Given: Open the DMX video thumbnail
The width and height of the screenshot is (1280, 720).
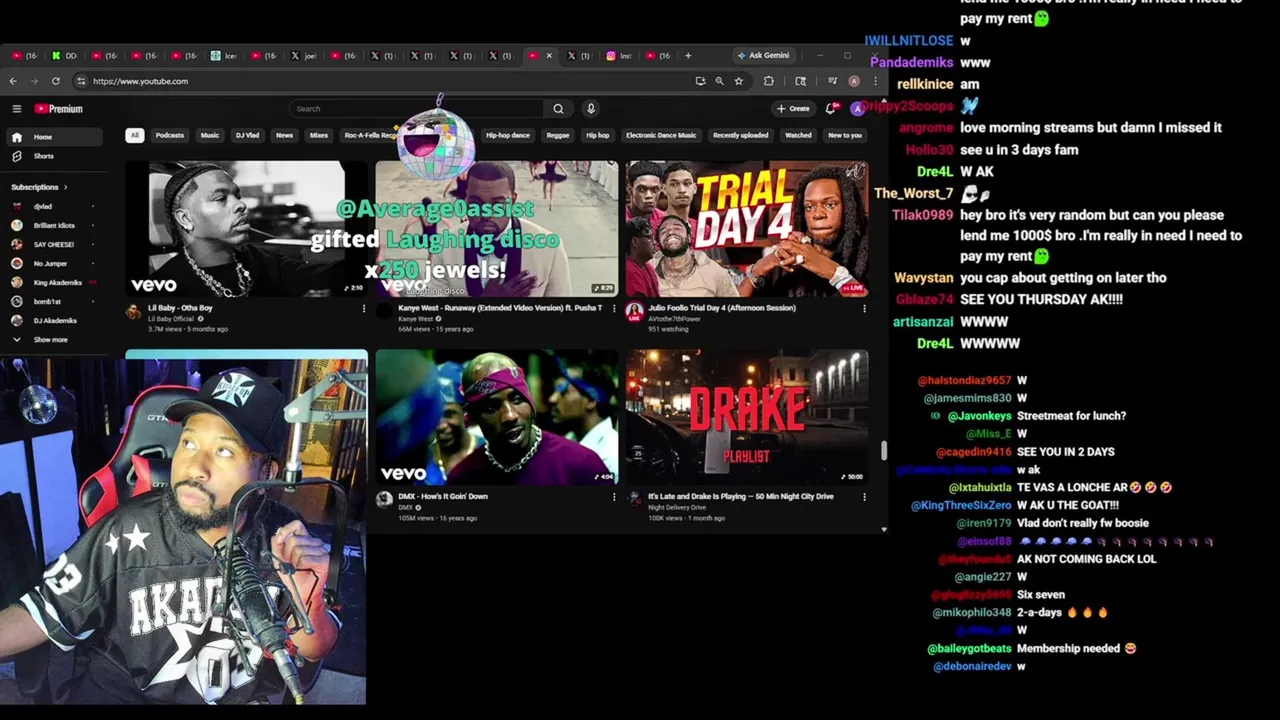Looking at the screenshot, I should point(497,417).
